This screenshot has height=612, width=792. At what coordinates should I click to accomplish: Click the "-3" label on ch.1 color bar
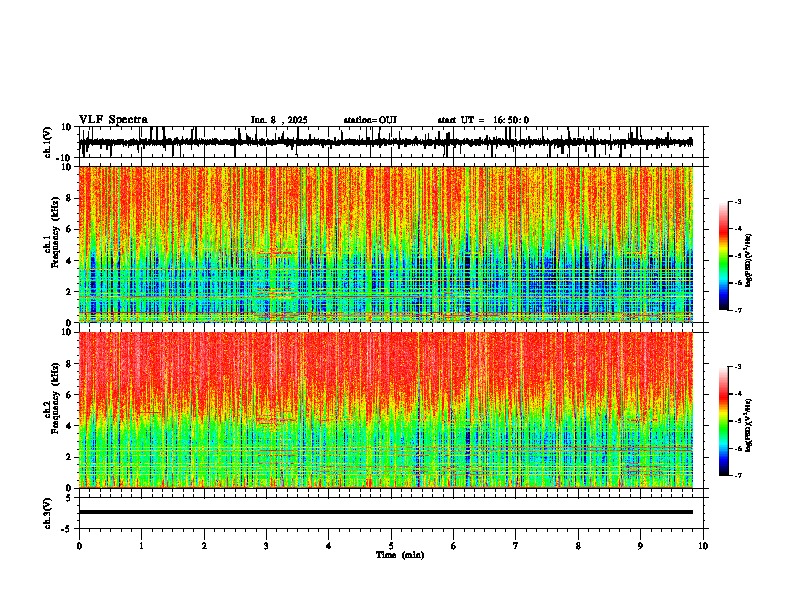click(737, 202)
